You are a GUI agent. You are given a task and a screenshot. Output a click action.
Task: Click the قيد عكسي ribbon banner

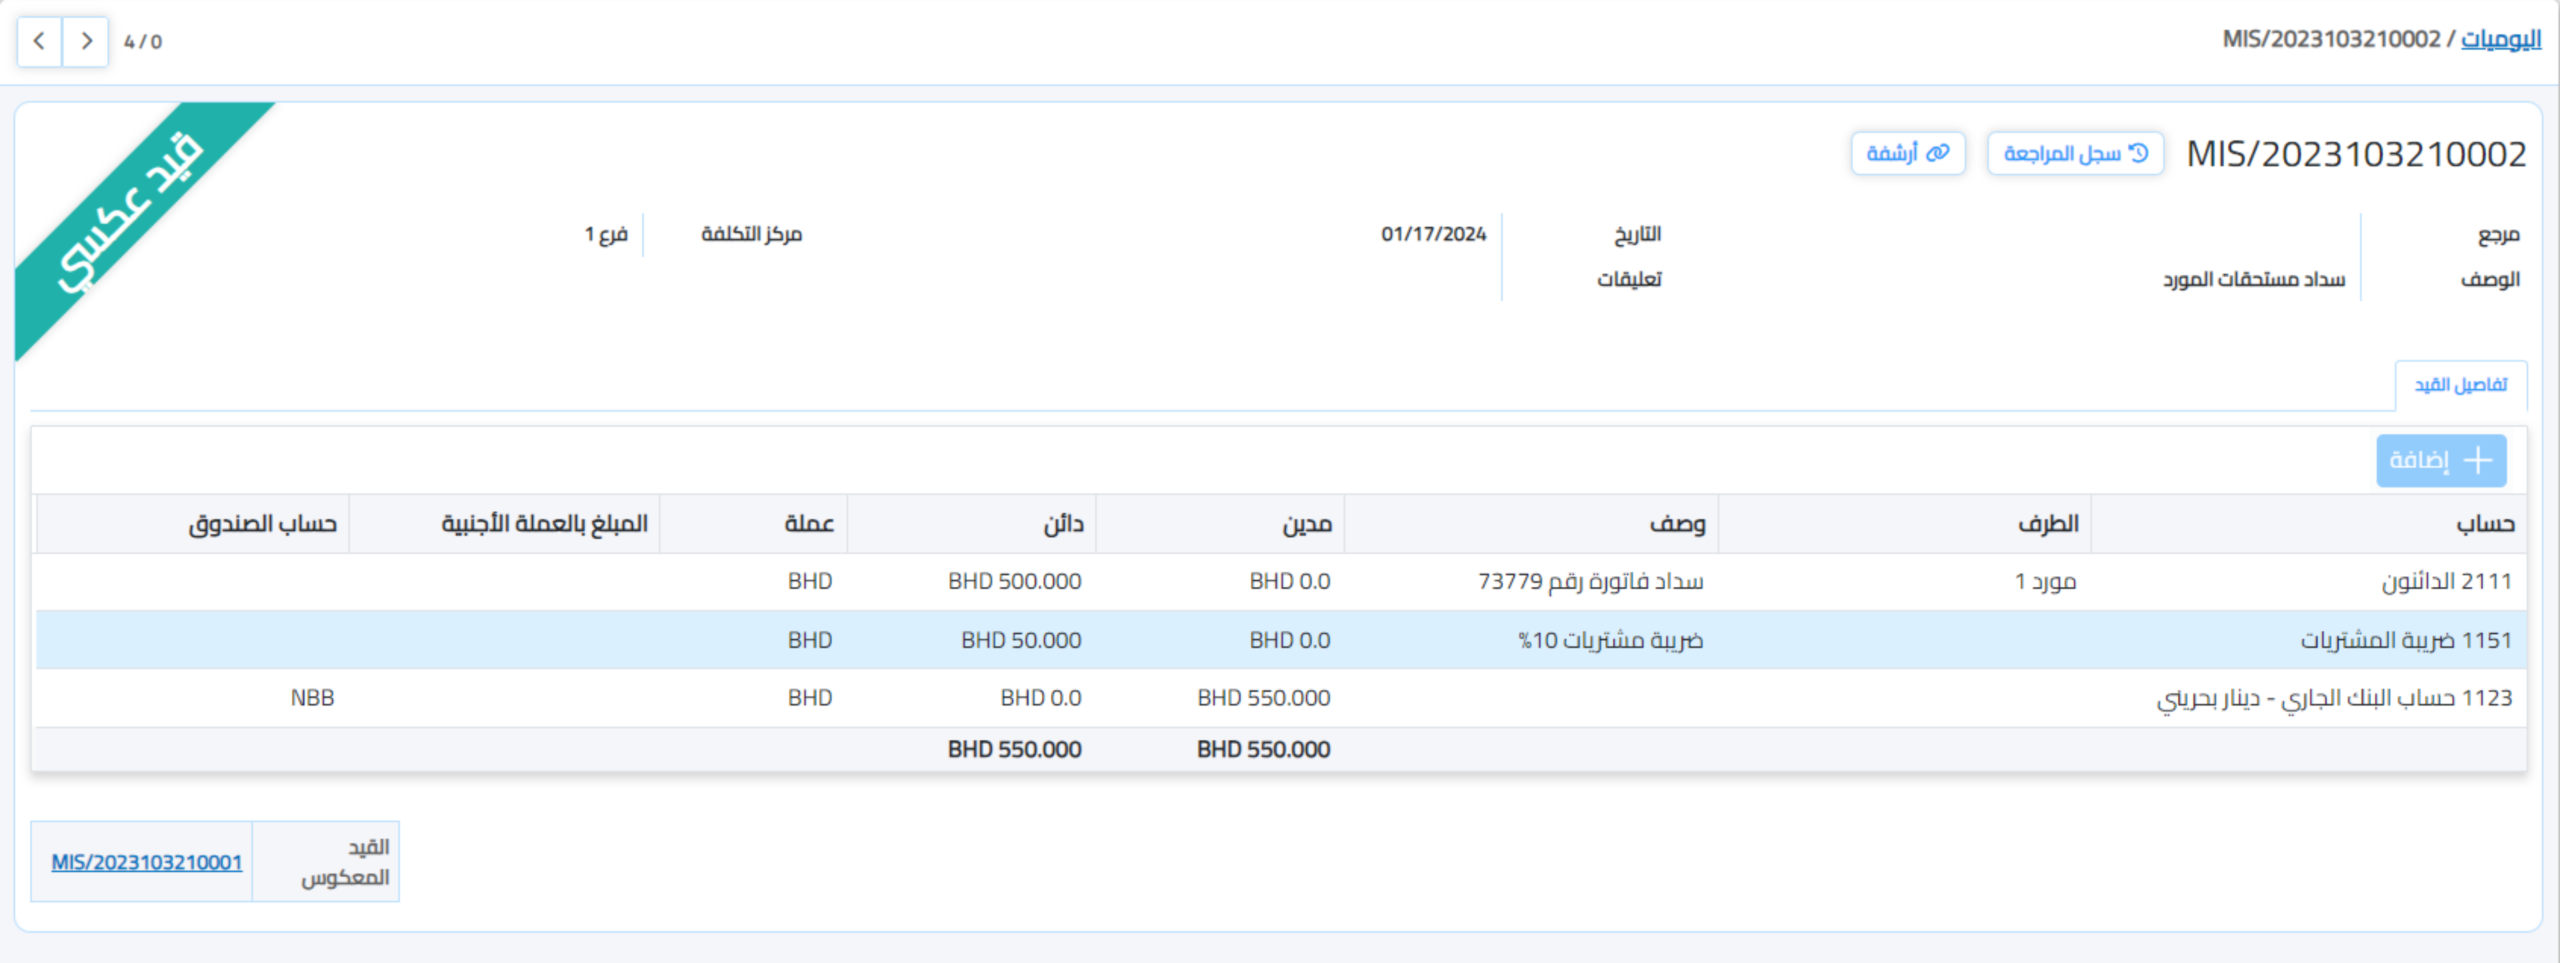click(x=130, y=215)
